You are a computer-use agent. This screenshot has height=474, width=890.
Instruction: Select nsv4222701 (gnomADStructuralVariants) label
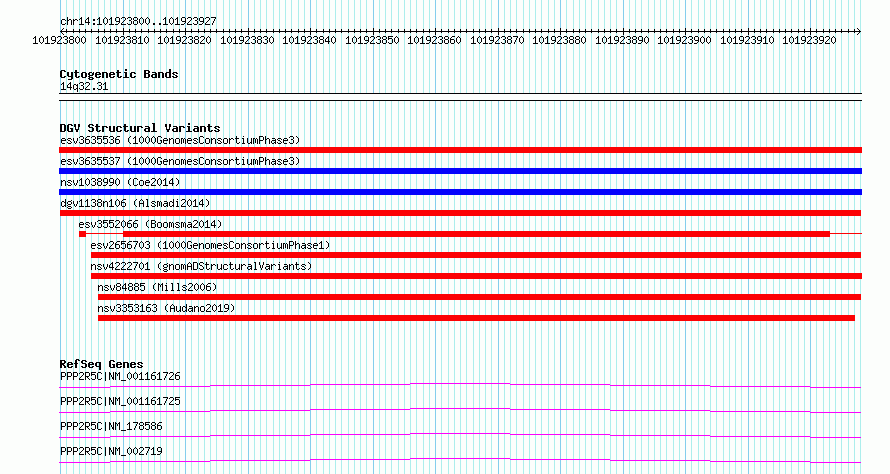201,266
